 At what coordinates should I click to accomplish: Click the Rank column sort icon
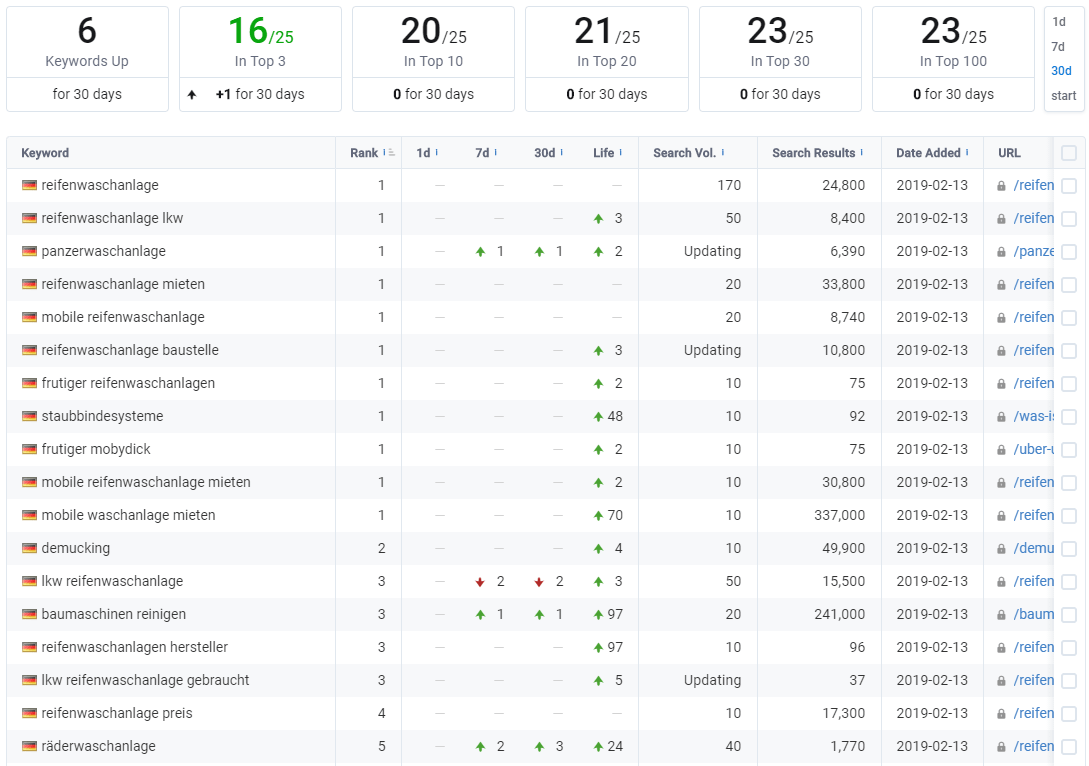(x=389, y=153)
